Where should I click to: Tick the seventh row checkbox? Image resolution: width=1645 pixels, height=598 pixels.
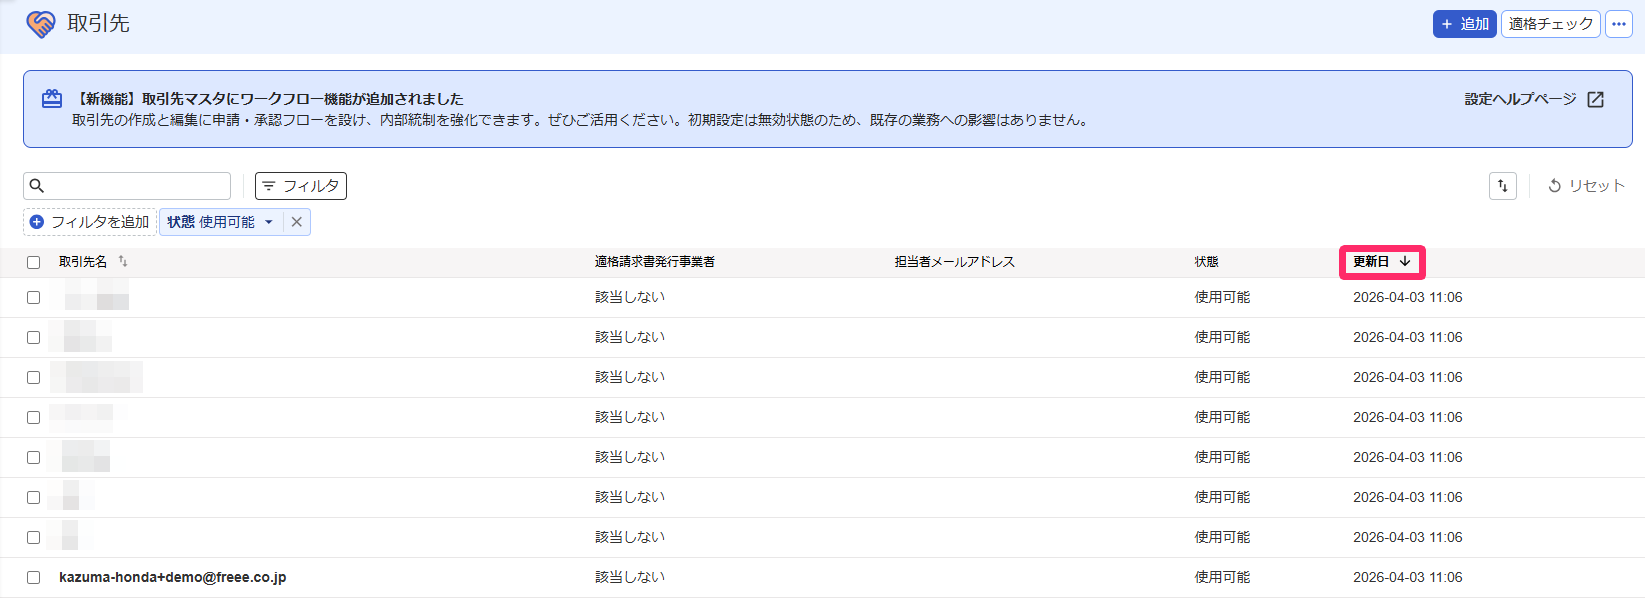coord(33,537)
